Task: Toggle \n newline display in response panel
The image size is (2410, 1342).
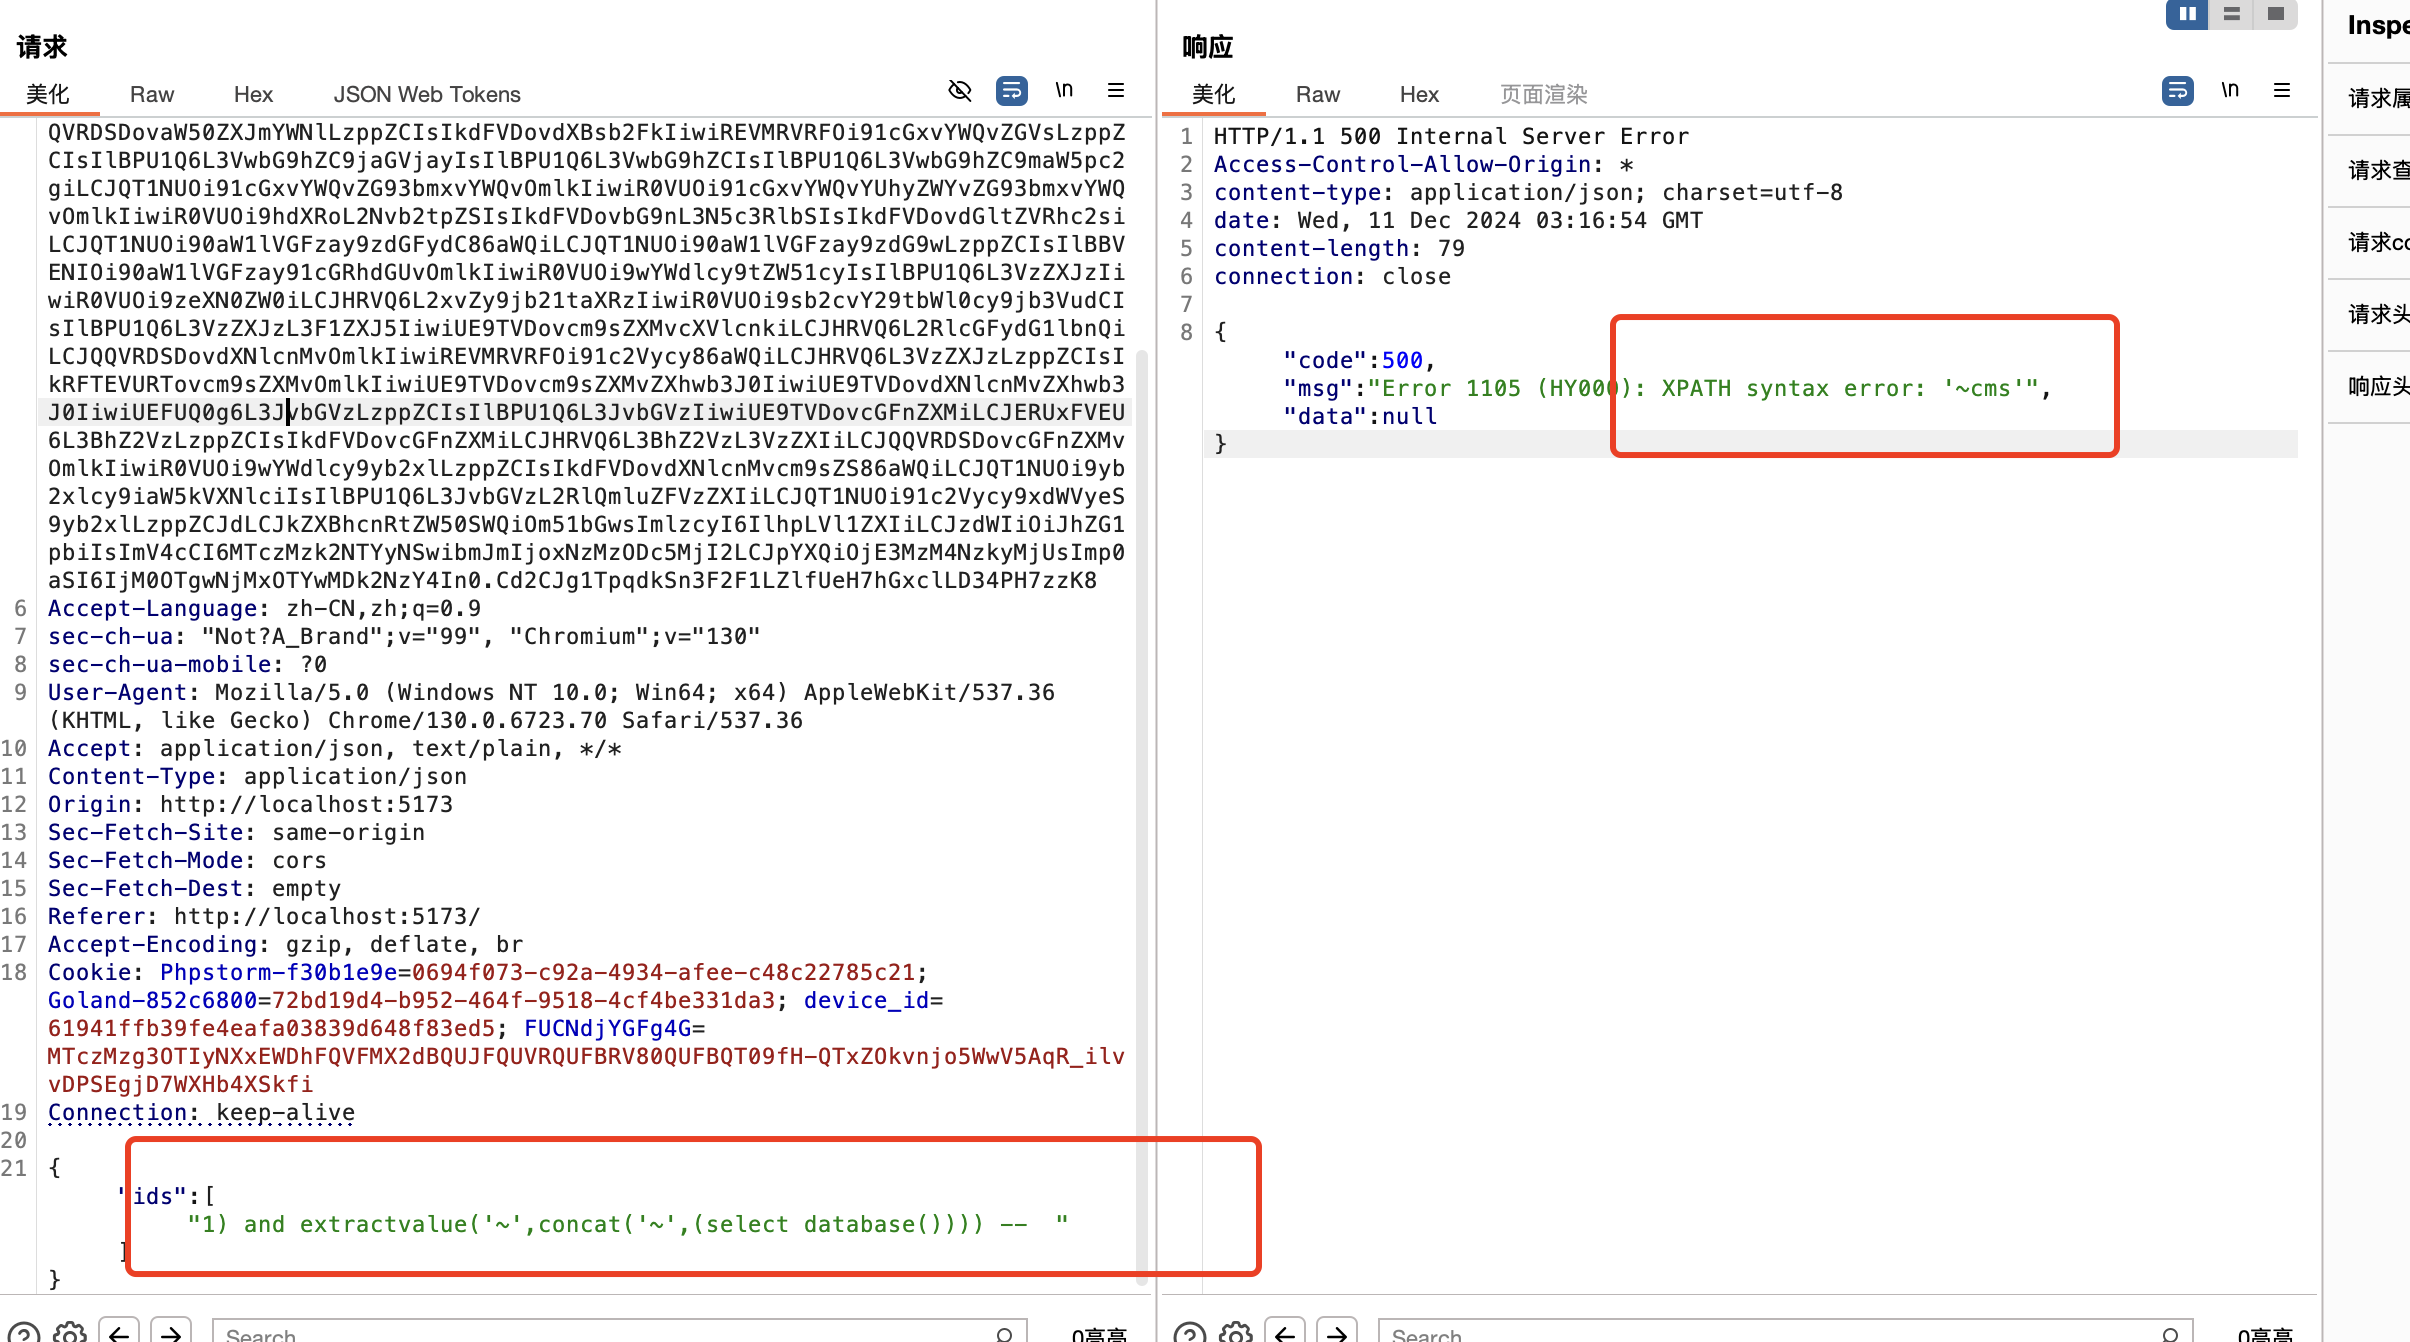Action: [2230, 91]
